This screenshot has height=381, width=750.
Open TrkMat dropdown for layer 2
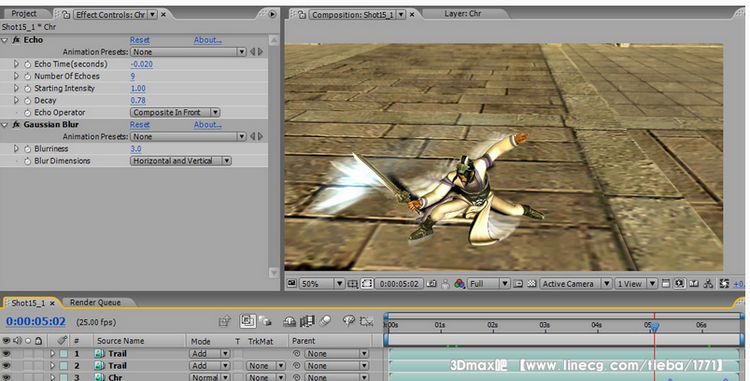click(x=266, y=365)
